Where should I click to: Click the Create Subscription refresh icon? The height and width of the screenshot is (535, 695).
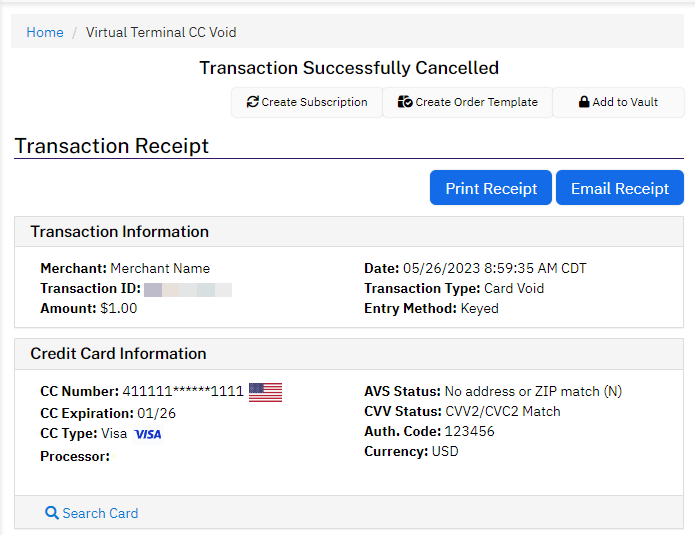(x=253, y=102)
